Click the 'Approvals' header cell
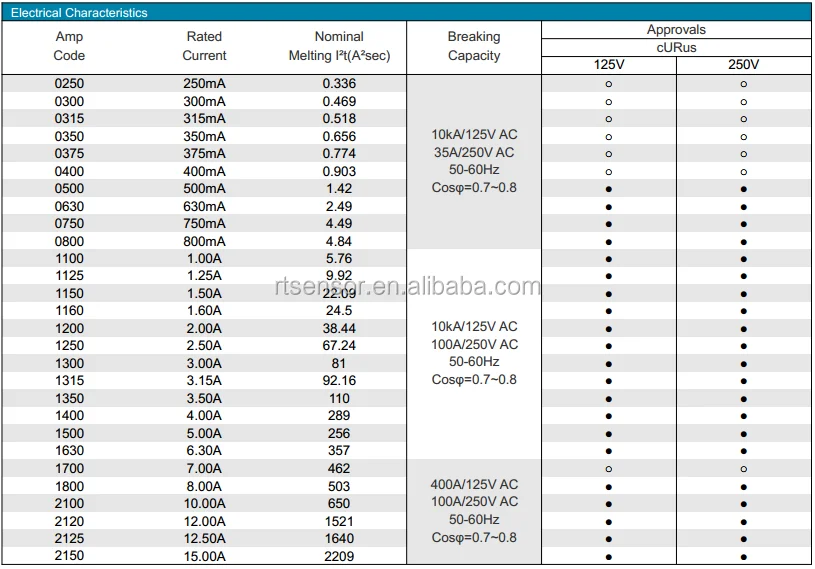Image resolution: width=815 pixels, height=569 pixels. (x=676, y=30)
